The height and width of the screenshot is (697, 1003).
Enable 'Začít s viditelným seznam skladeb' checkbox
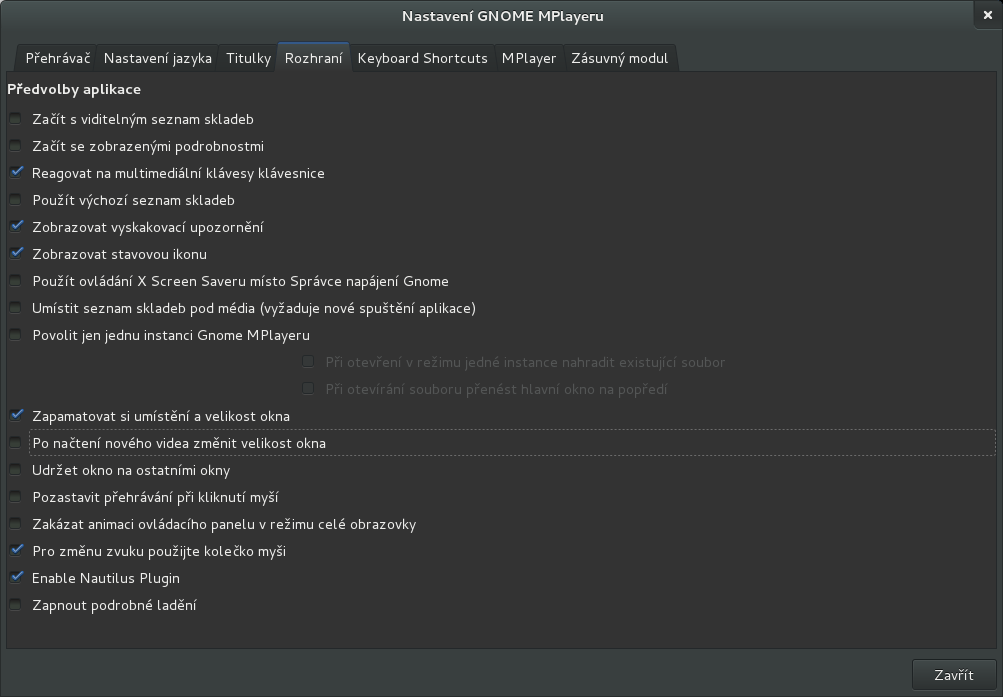tap(15, 119)
